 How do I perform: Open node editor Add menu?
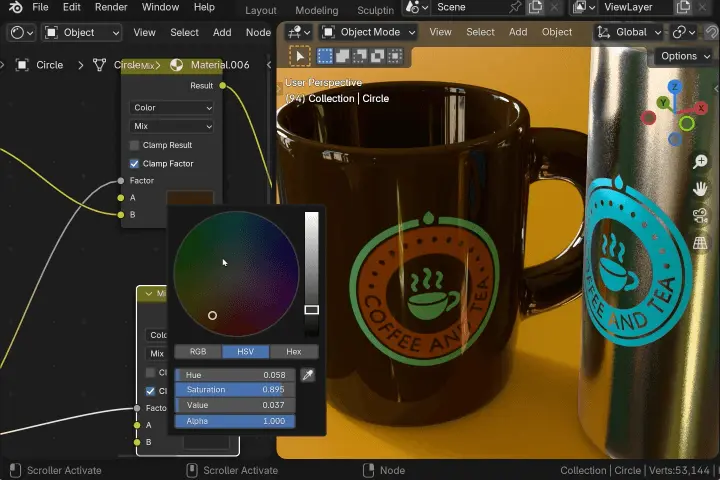click(x=222, y=33)
